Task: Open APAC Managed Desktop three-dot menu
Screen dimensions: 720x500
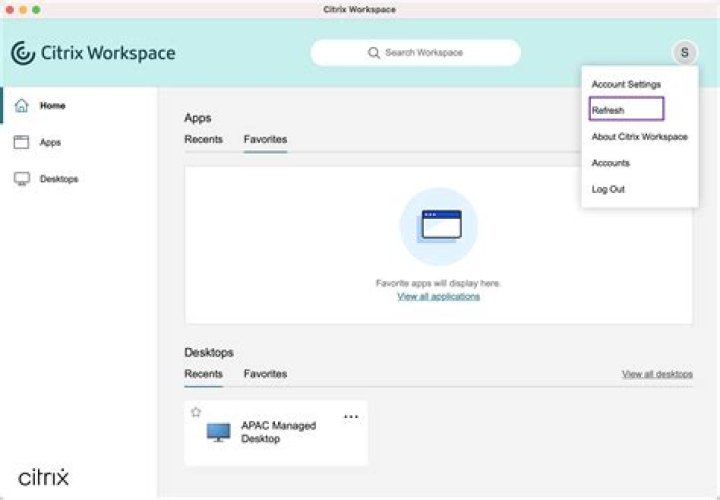Action: [351, 416]
